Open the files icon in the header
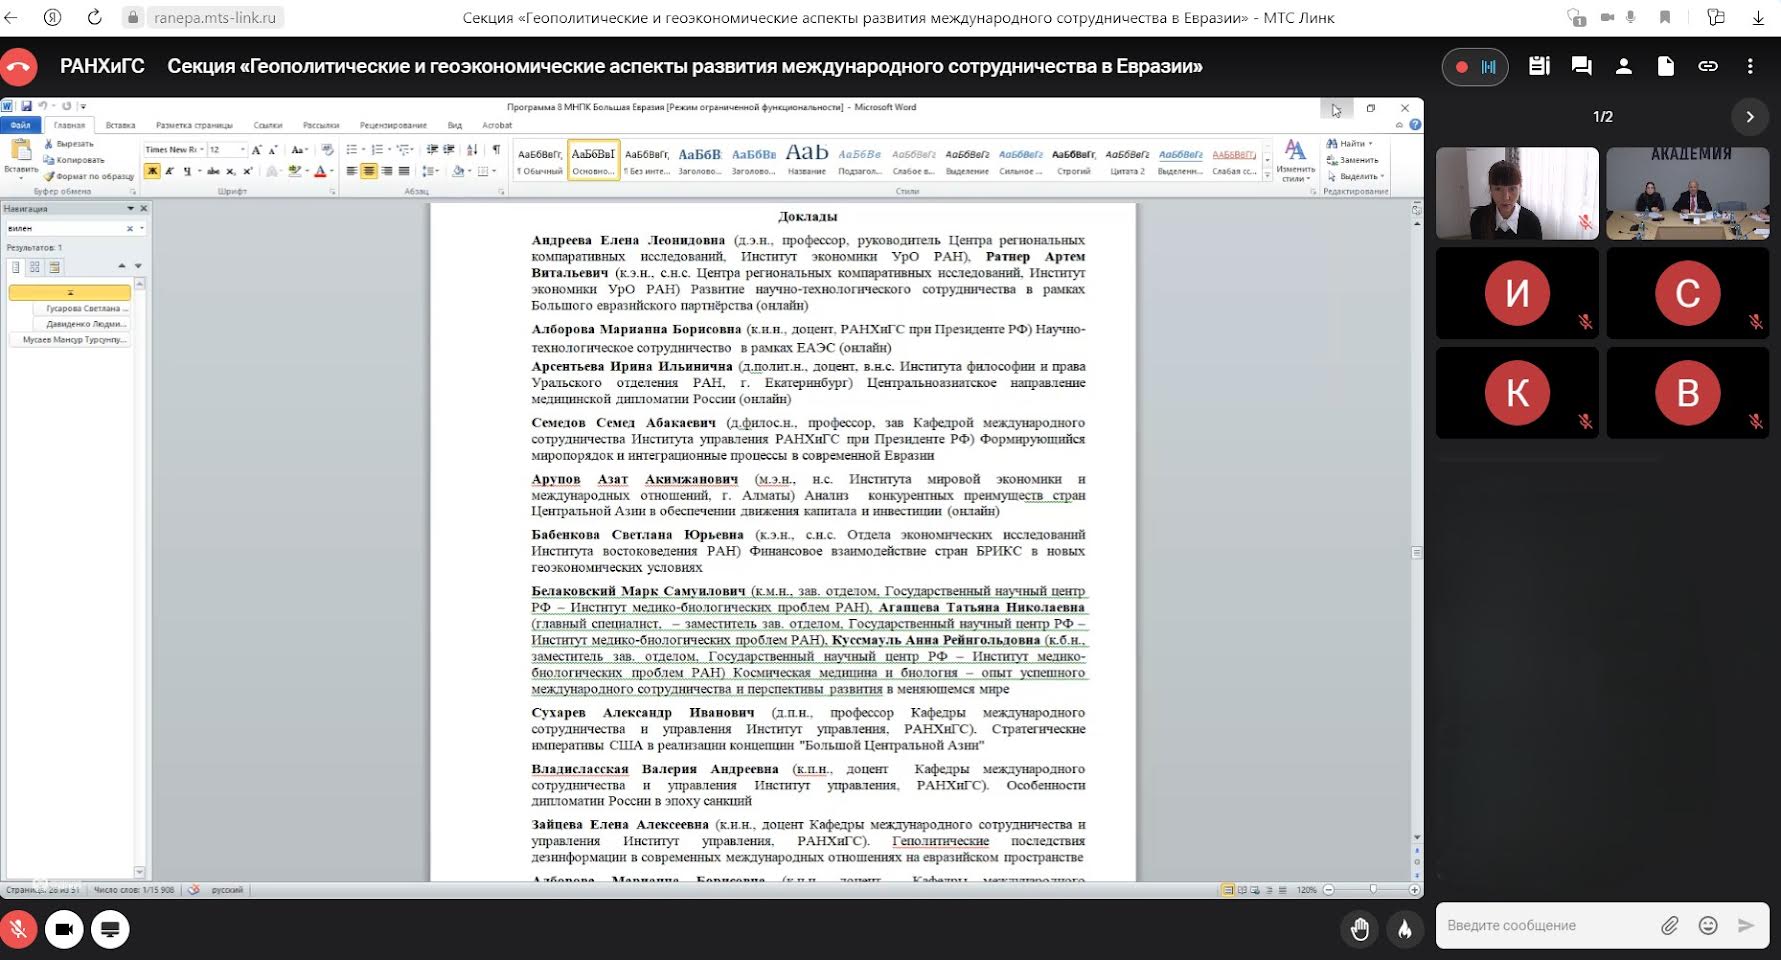The image size is (1781, 960). 1665,66
